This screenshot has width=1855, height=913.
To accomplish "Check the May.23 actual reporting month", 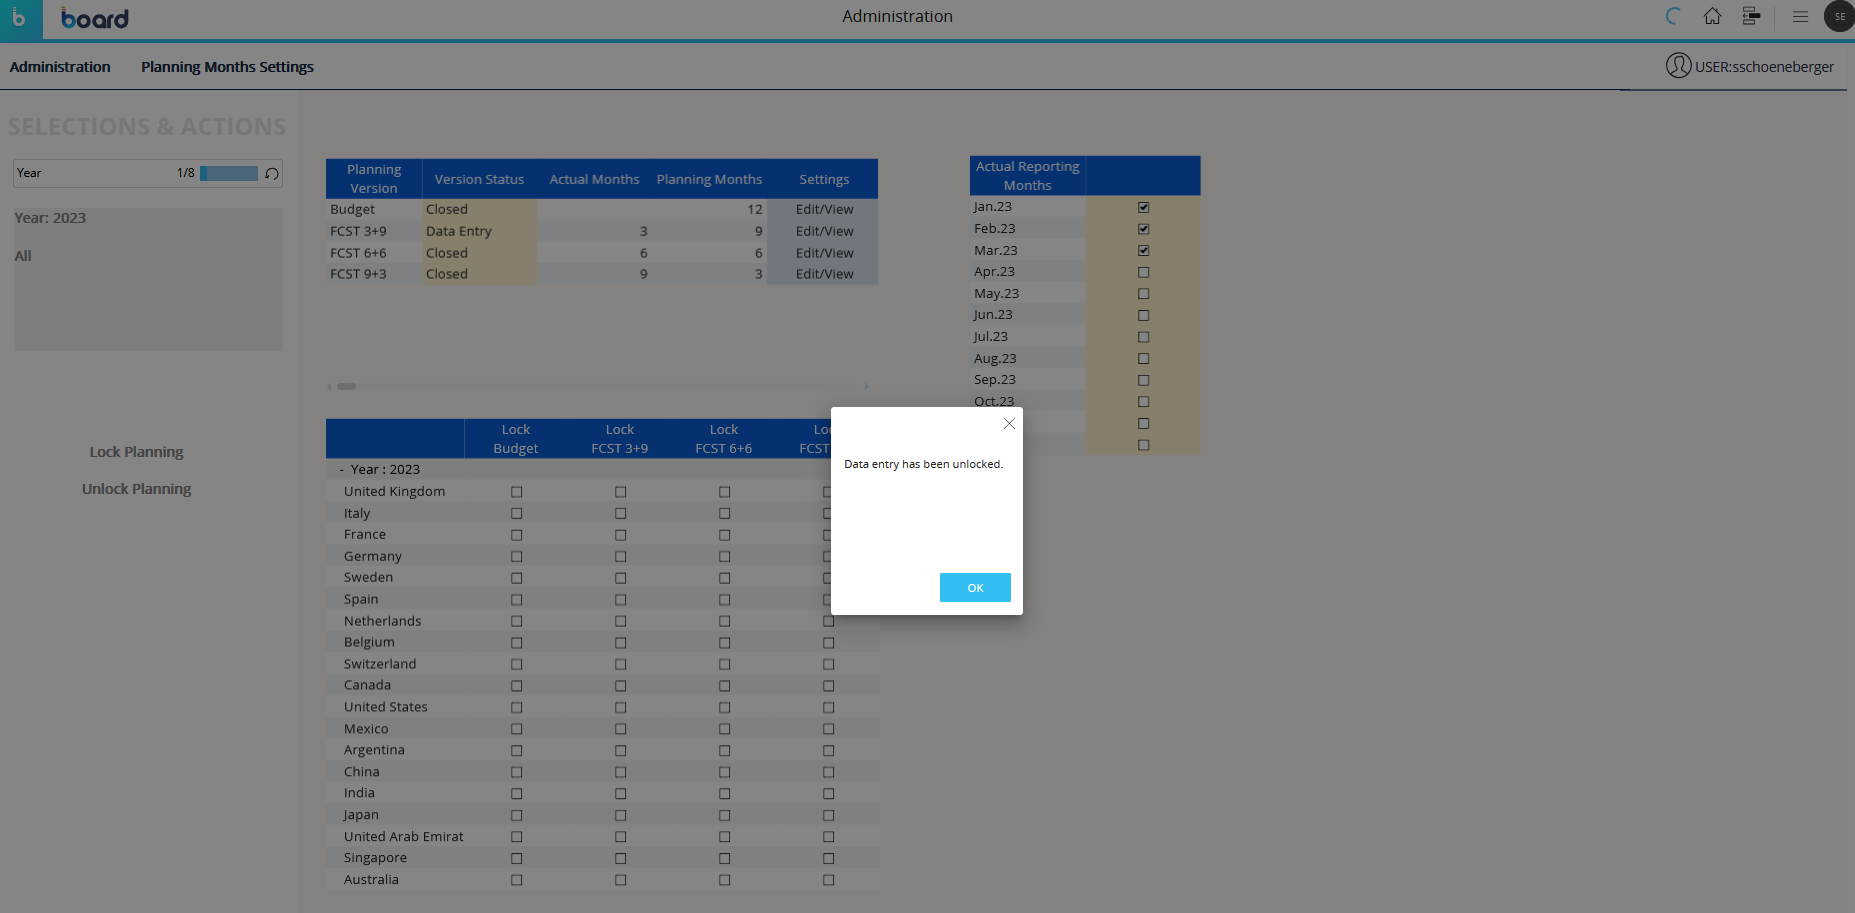I will click(1143, 294).
